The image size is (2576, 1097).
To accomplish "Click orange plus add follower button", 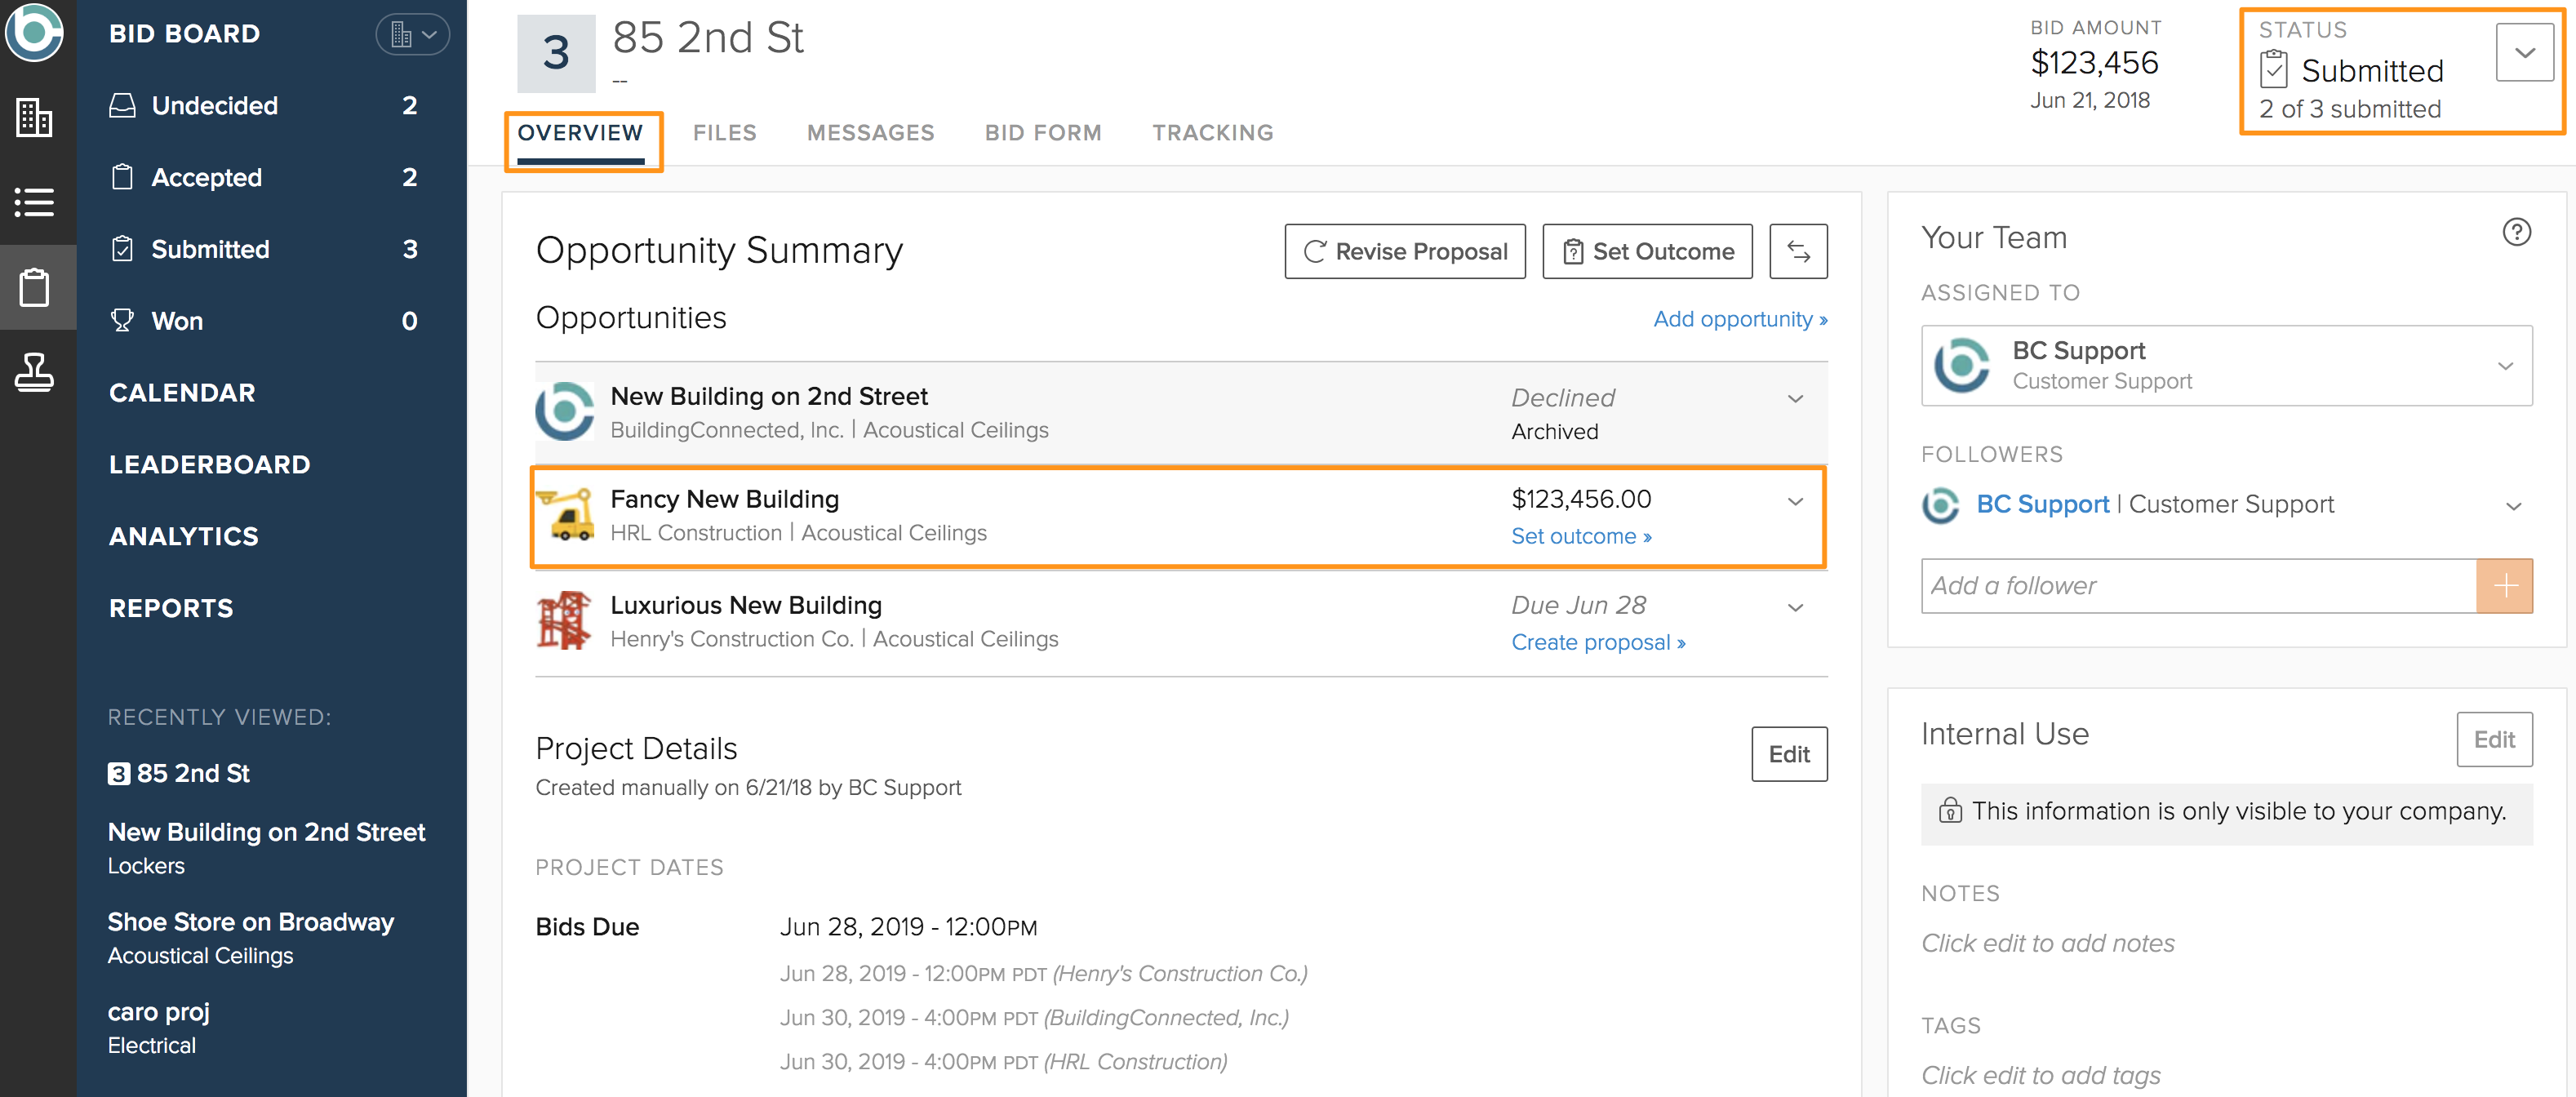I will point(2503,586).
